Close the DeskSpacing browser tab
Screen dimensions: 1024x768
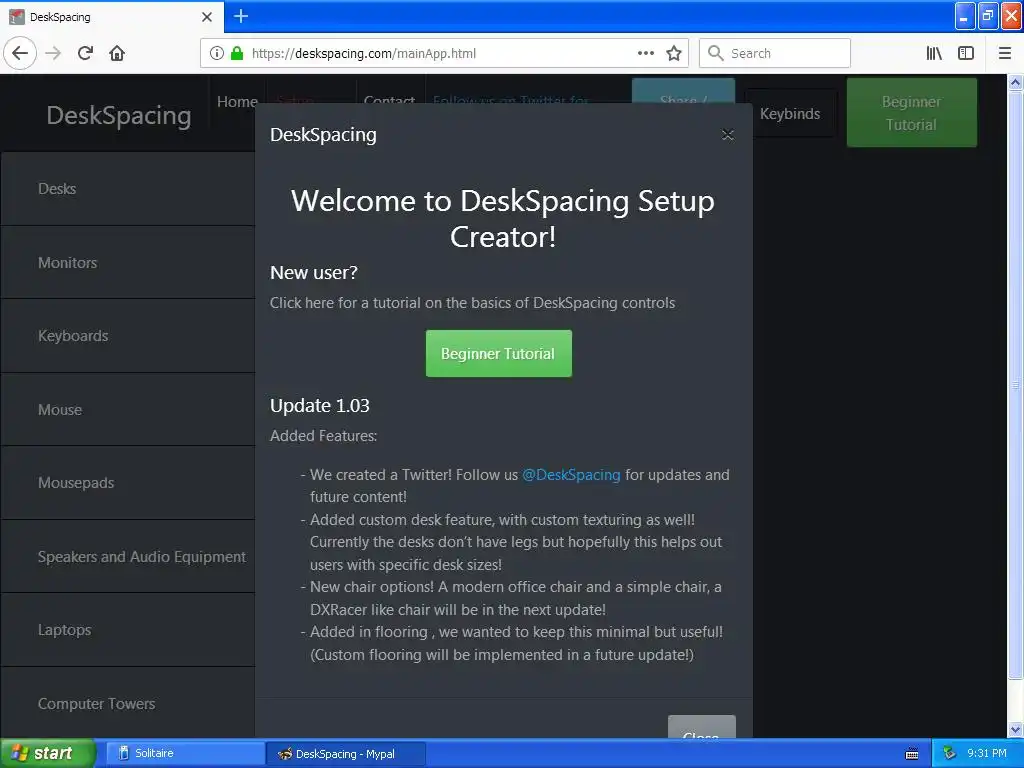point(207,17)
